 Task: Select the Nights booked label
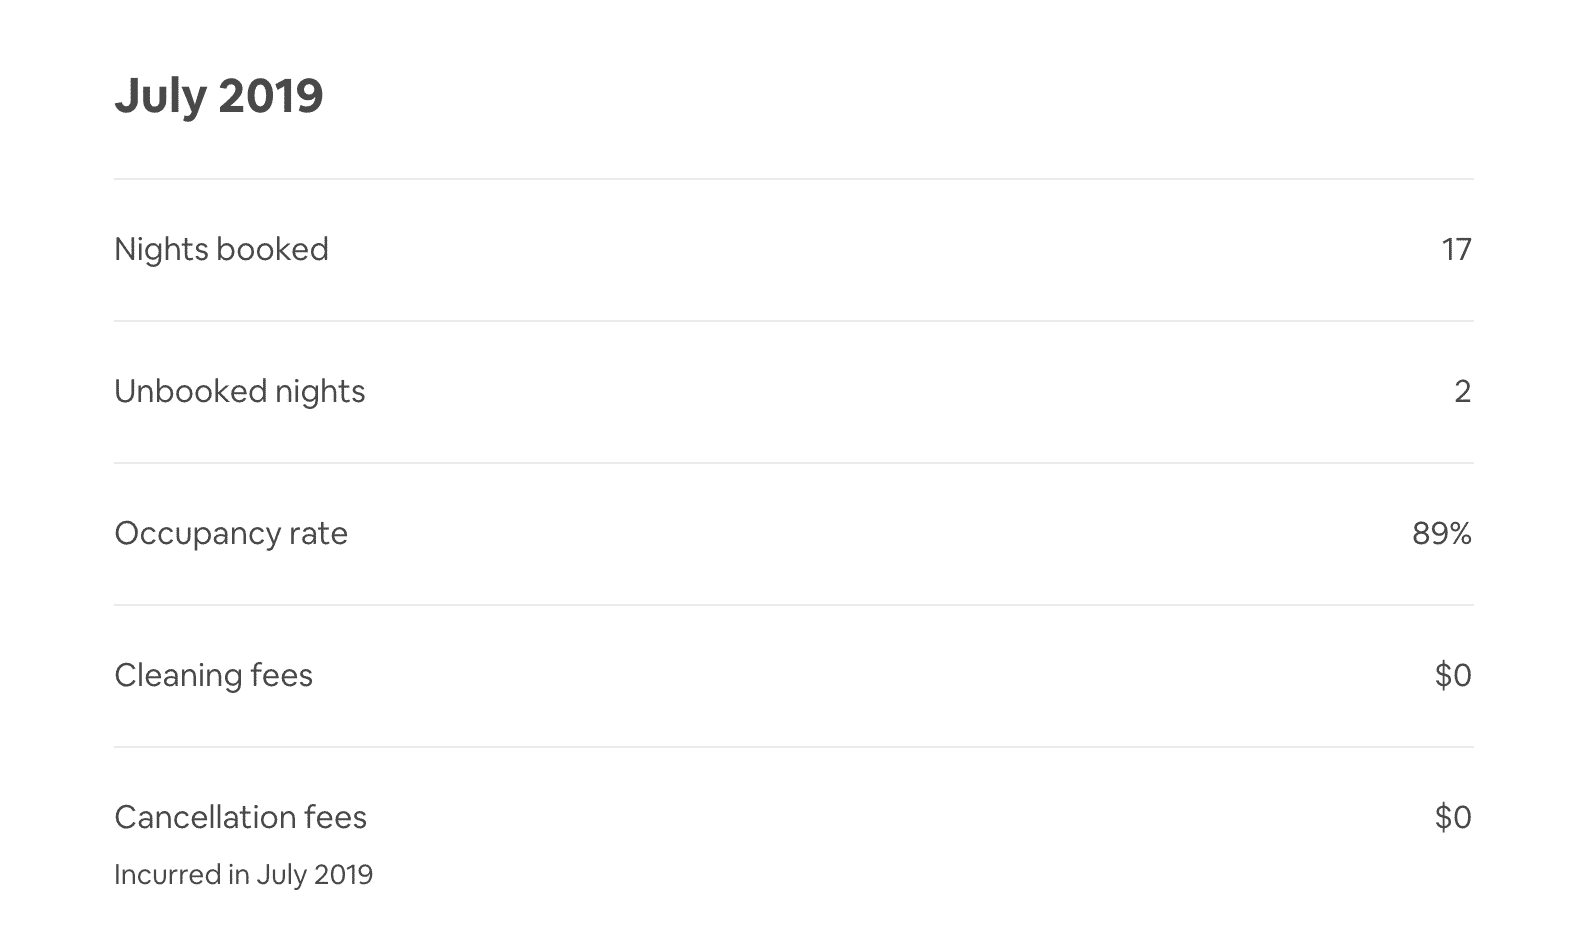tap(221, 249)
